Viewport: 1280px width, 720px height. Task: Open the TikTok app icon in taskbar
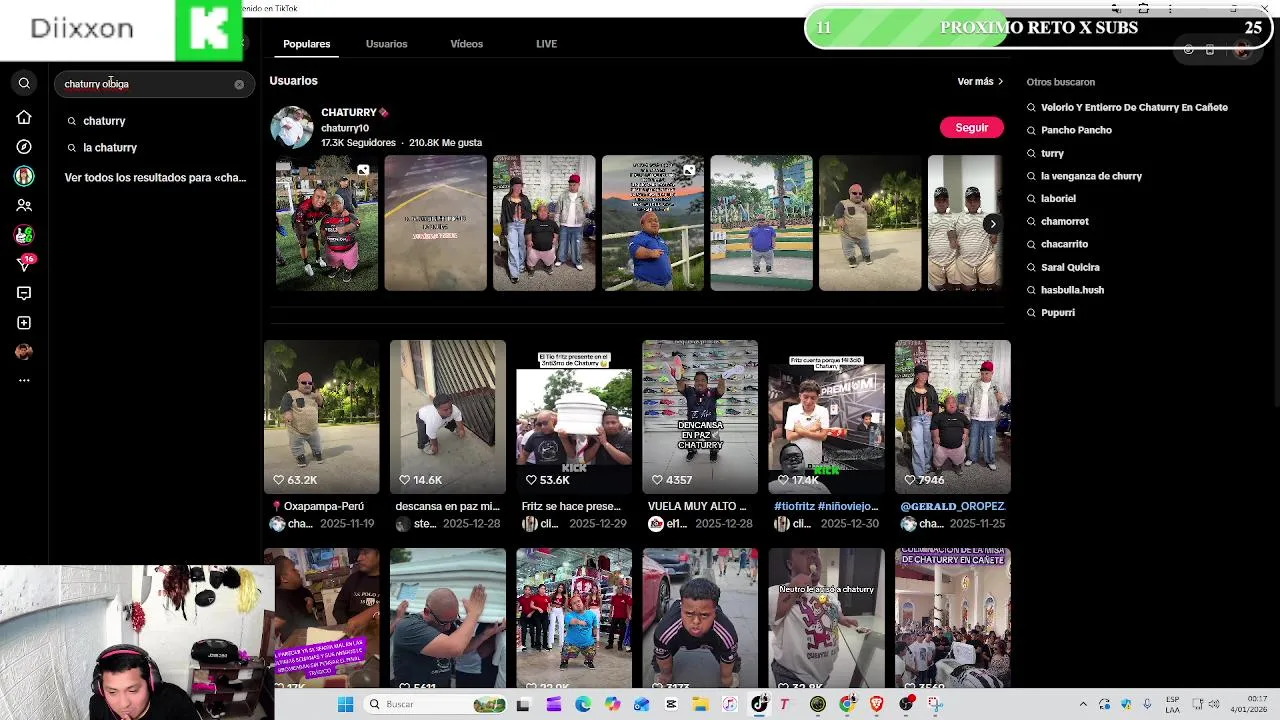(x=759, y=705)
